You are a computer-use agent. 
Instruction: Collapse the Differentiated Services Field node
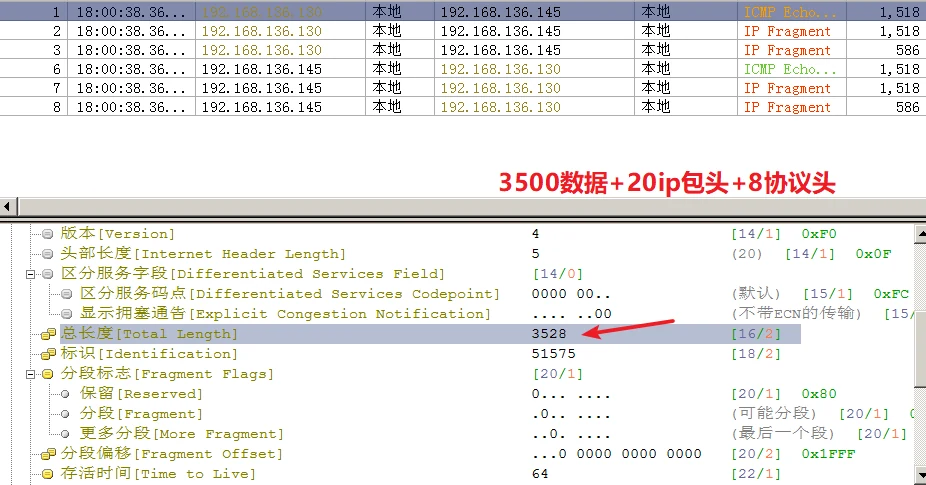click(x=30, y=274)
